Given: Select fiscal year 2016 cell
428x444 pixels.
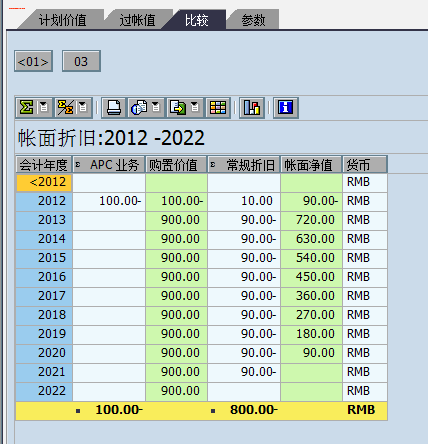Looking at the screenshot, I should click(x=44, y=277).
